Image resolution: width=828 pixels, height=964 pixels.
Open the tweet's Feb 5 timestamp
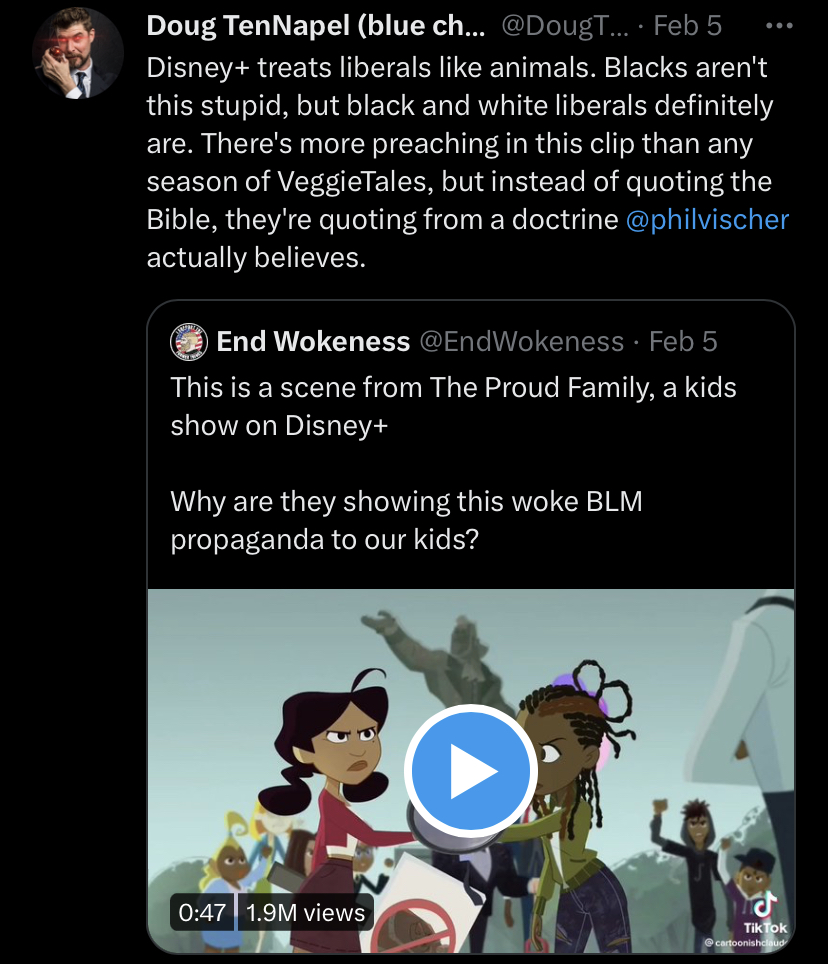tap(687, 26)
